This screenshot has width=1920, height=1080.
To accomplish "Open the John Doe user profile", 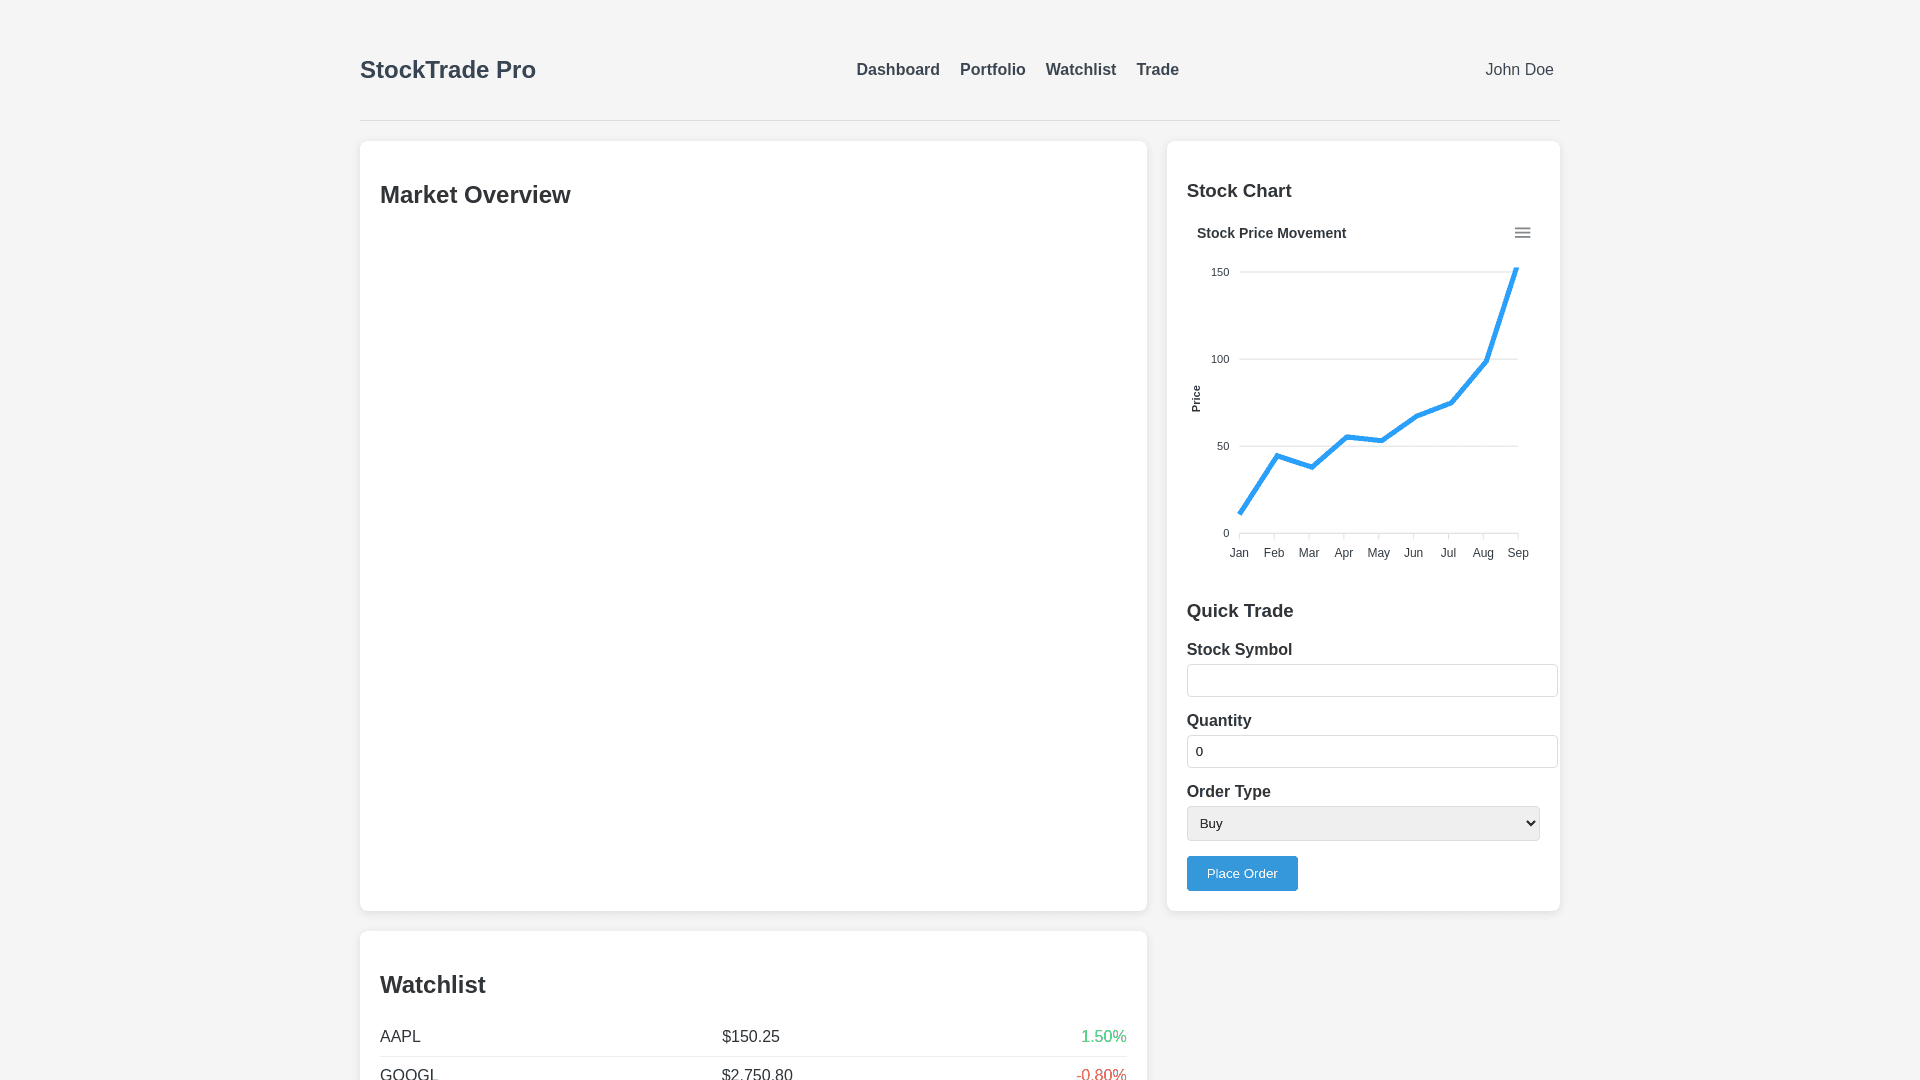I will [x=1518, y=70].
